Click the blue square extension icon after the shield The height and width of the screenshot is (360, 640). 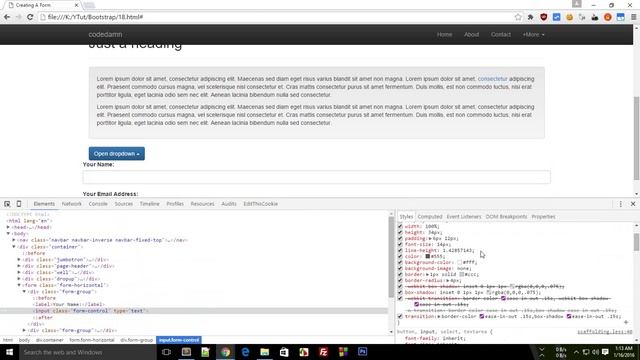click(556, 17)
